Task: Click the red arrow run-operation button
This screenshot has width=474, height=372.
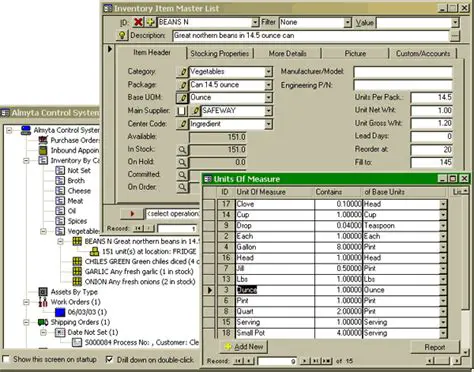Action: pos(132,214)
